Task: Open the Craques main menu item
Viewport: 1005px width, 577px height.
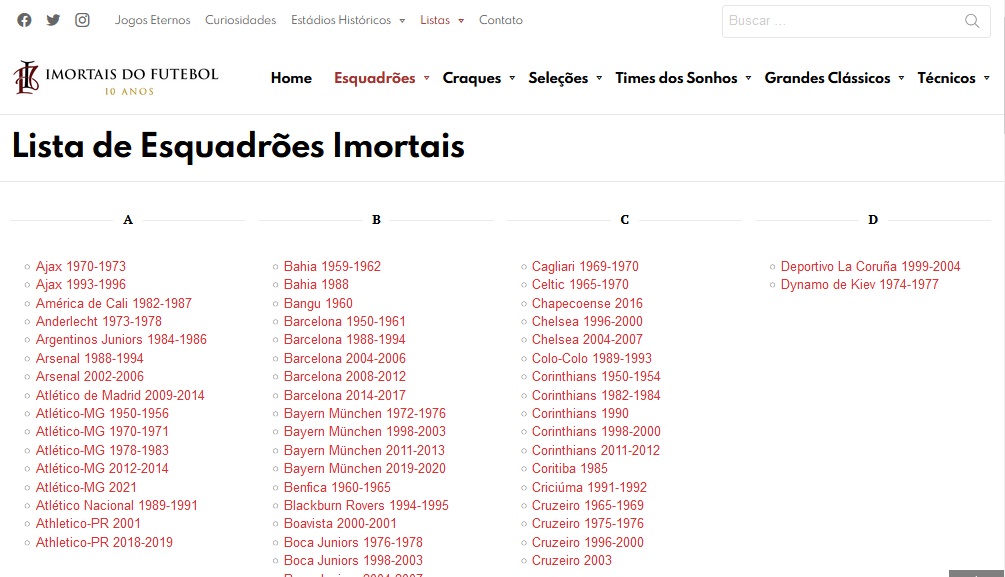Action: tap(472, 78)
